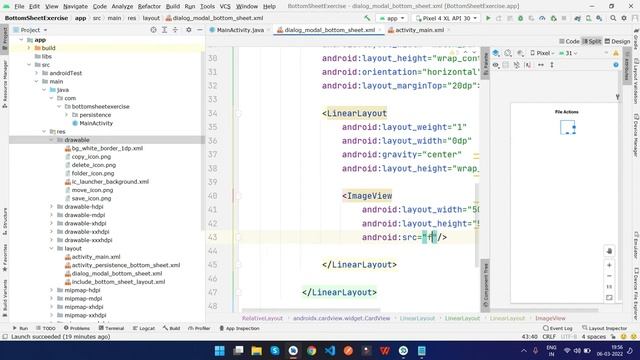
Task: Open the Refactor menu
Action: pos(149,7)
